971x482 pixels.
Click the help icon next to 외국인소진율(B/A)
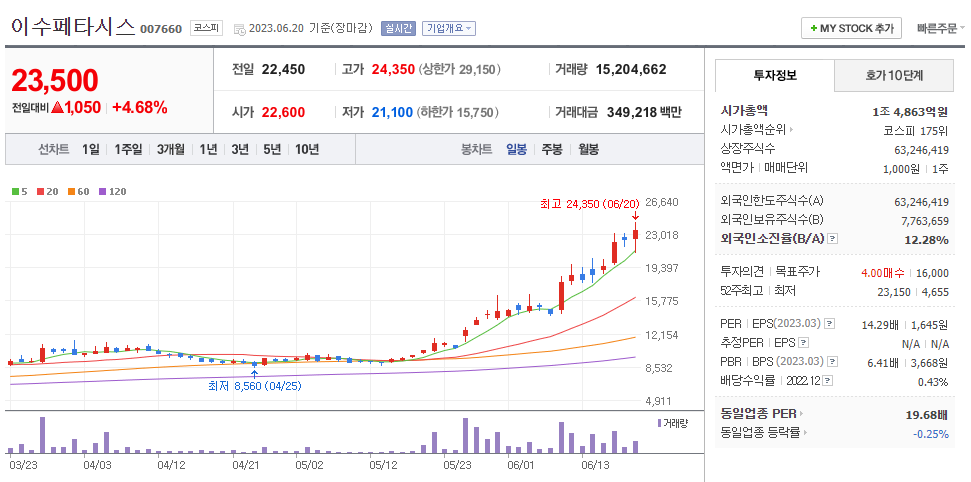[x=832, y=239]
